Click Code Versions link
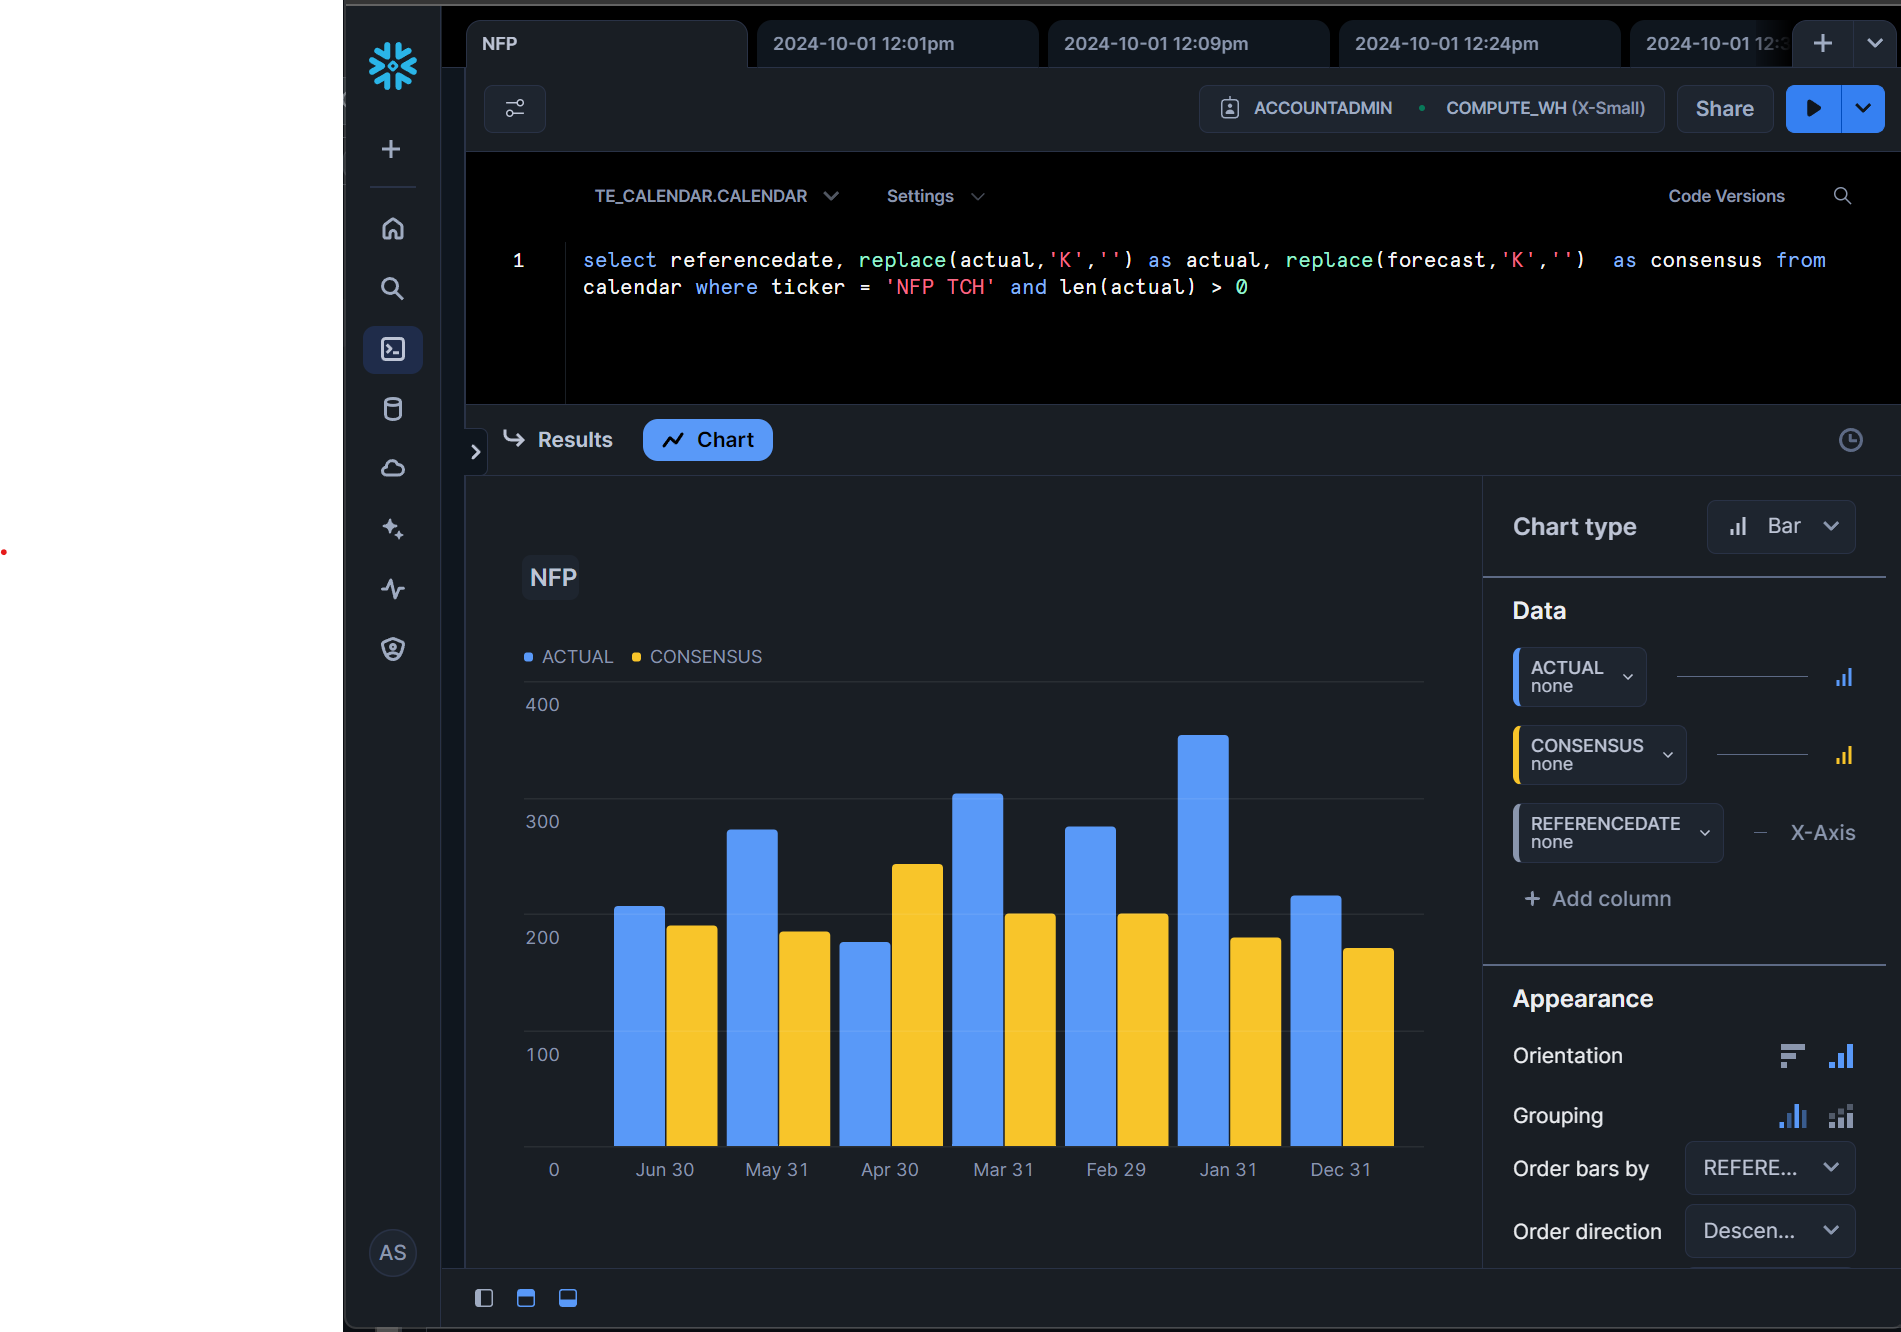Viewport: 1901px width, 1332px height. (1726, 196)
